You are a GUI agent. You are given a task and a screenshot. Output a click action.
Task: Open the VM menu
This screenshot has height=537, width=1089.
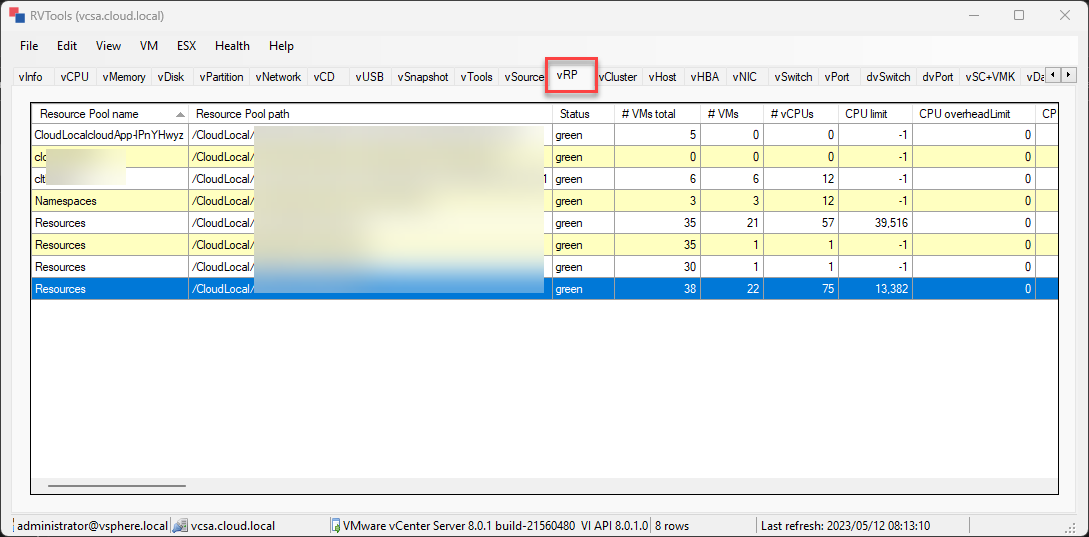pos(149,46)
